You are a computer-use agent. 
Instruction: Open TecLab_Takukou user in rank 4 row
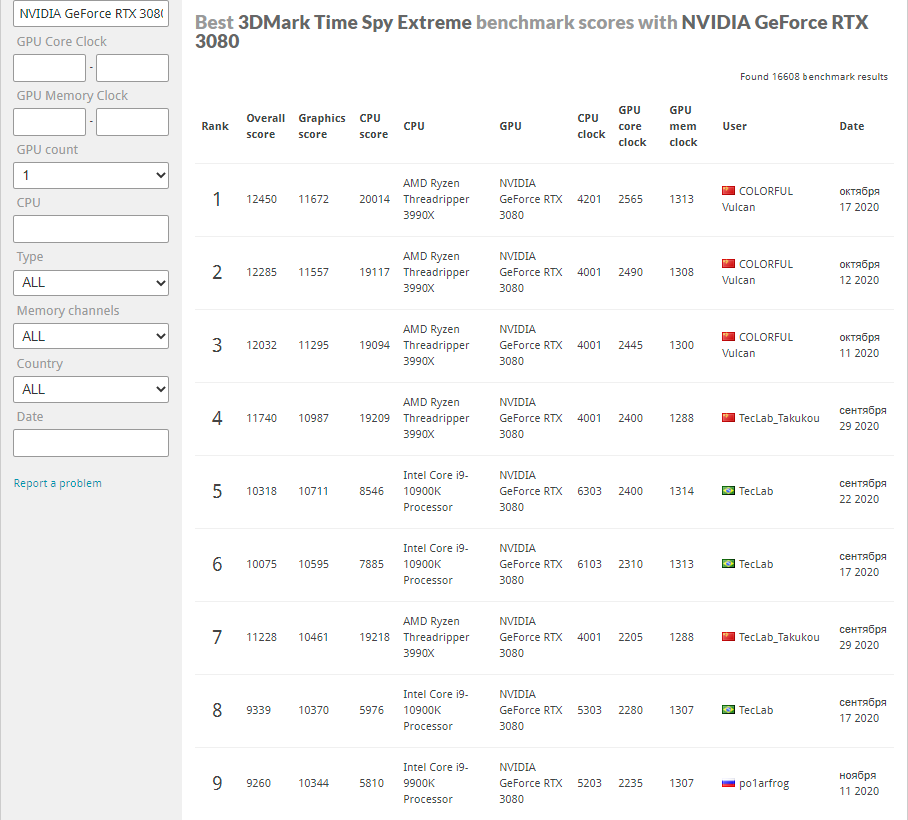(x=779, y=418)
